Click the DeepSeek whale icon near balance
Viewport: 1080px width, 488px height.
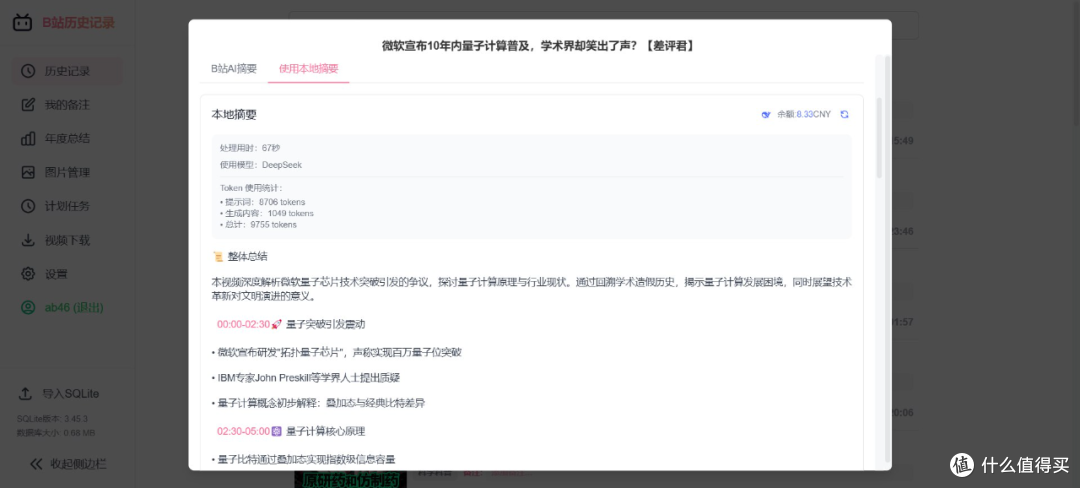tap(766, 114)
